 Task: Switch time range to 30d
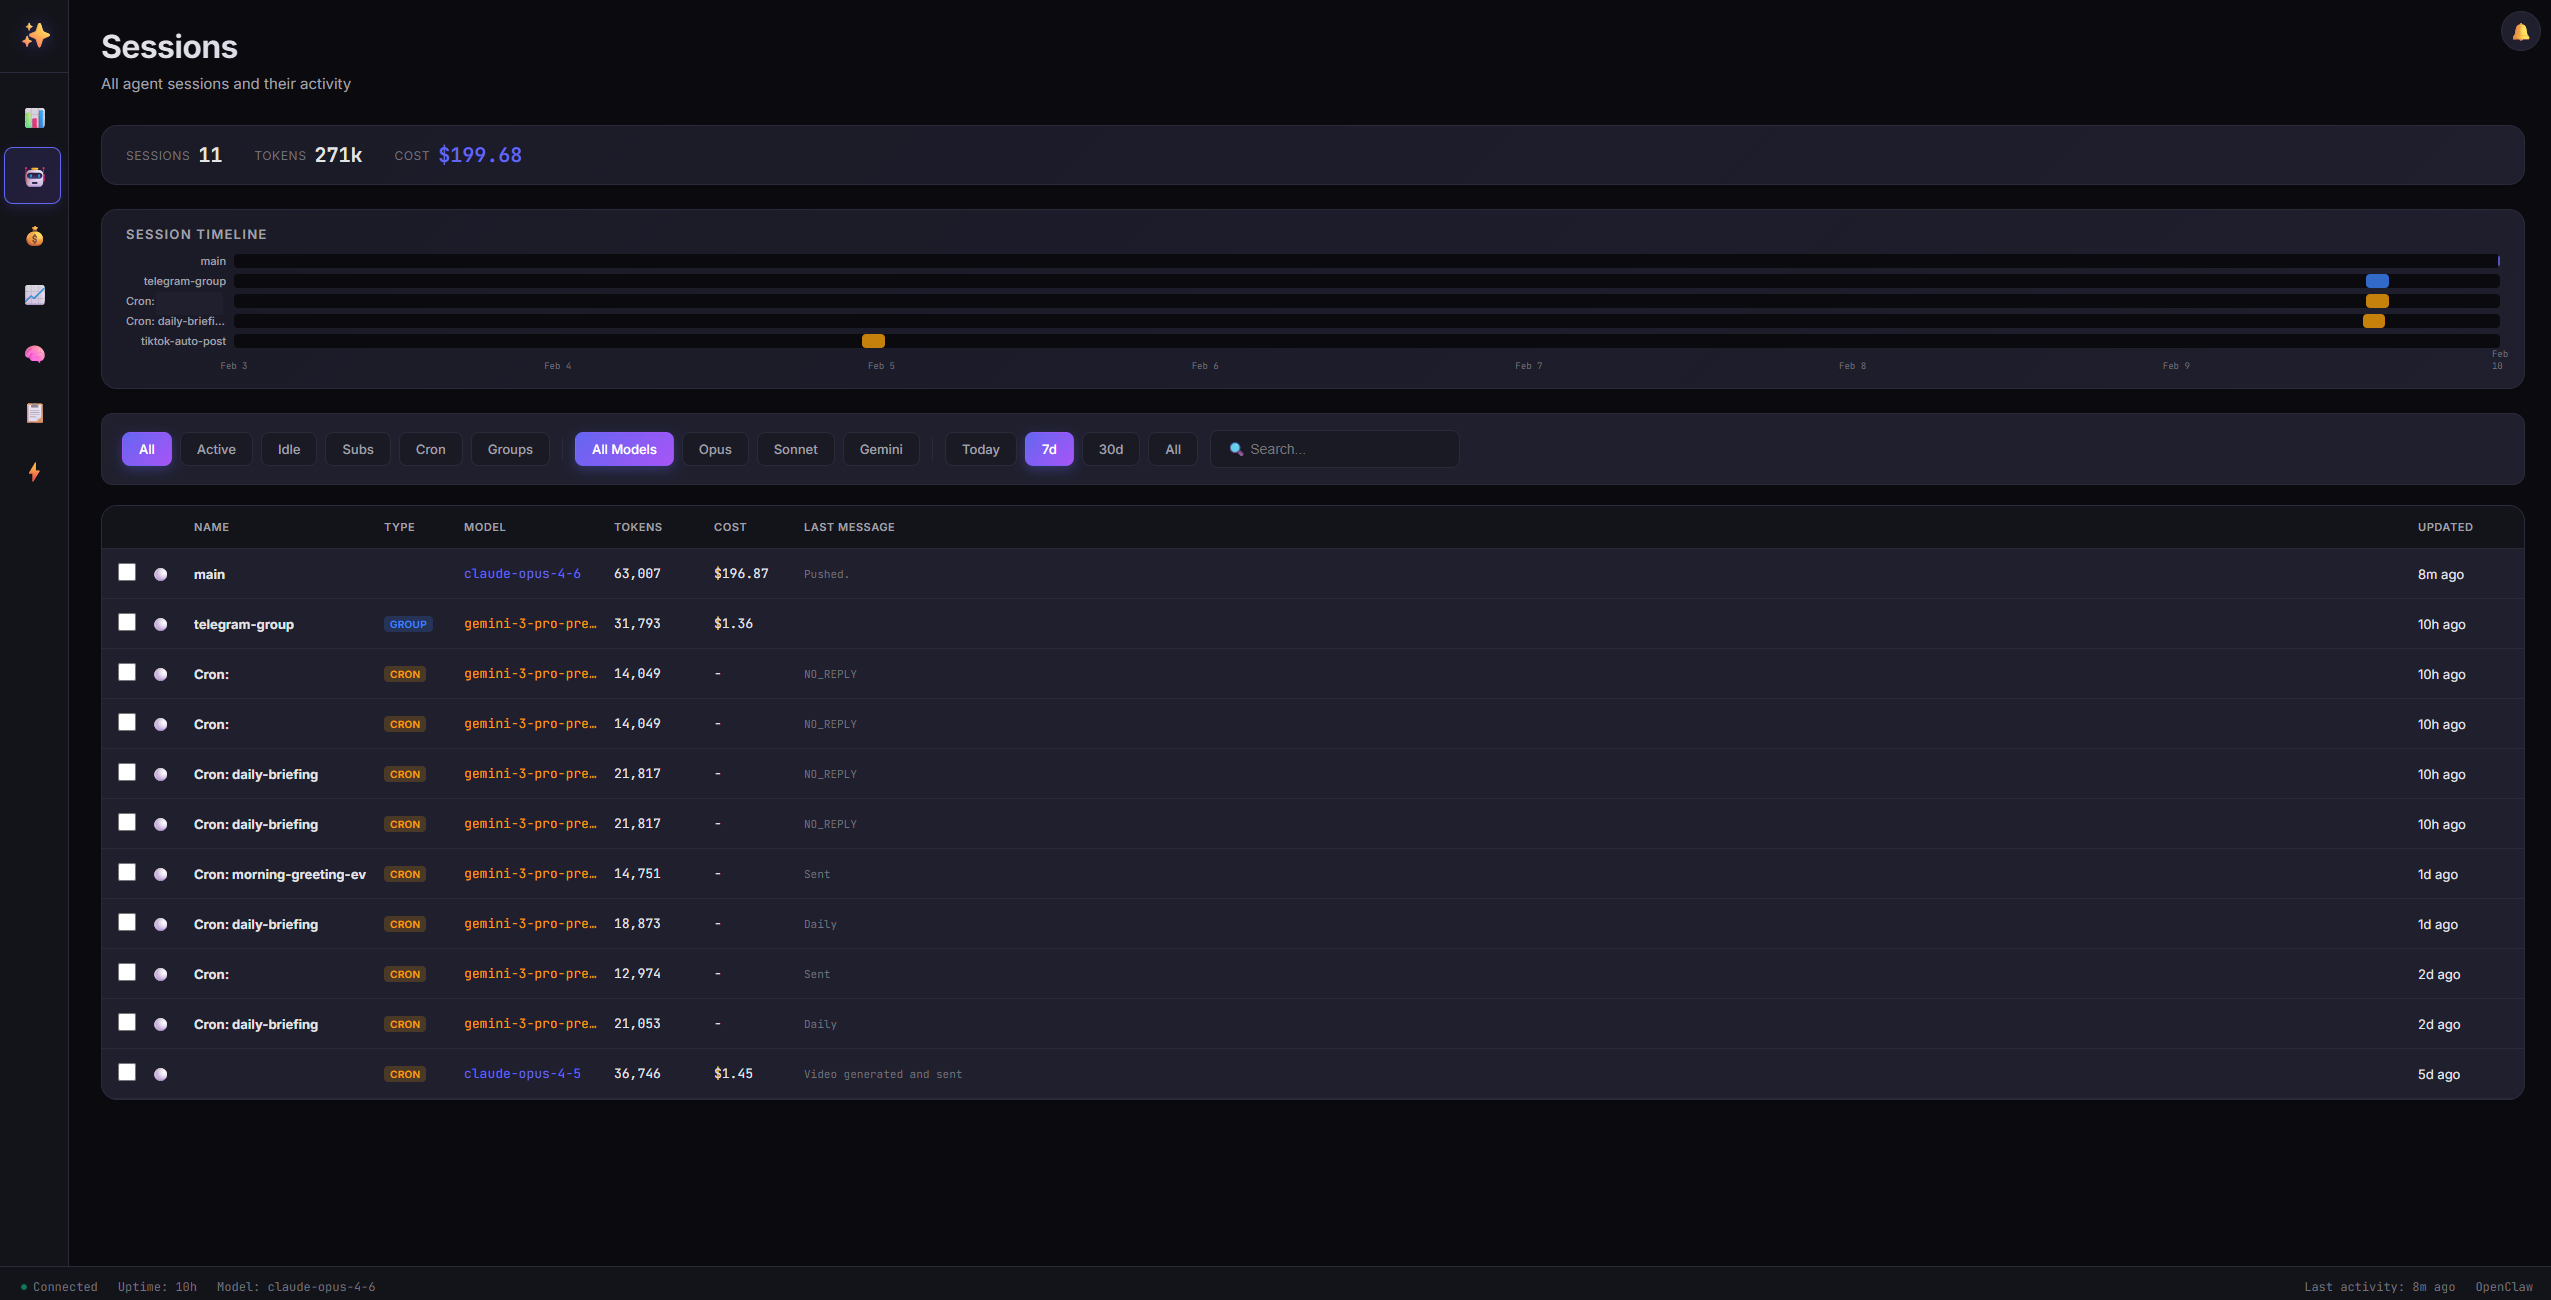click(1110, 449)
